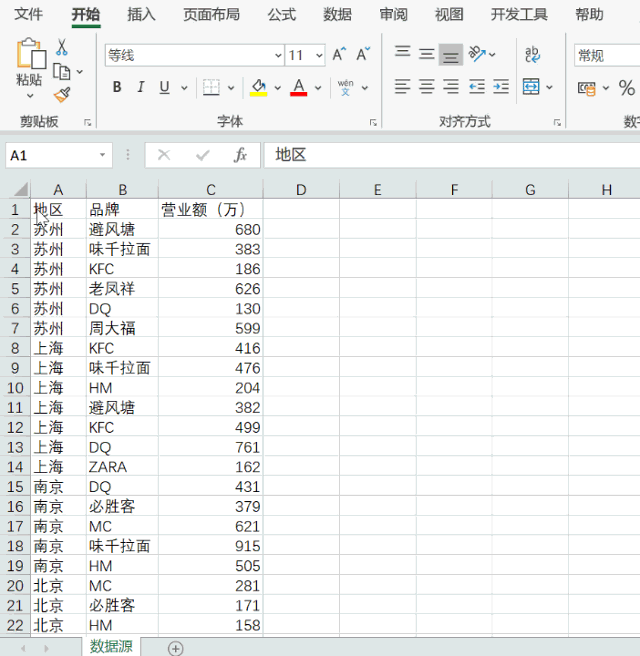
Task: Add a new sheet with plus icon
Action: coord(176,648)
